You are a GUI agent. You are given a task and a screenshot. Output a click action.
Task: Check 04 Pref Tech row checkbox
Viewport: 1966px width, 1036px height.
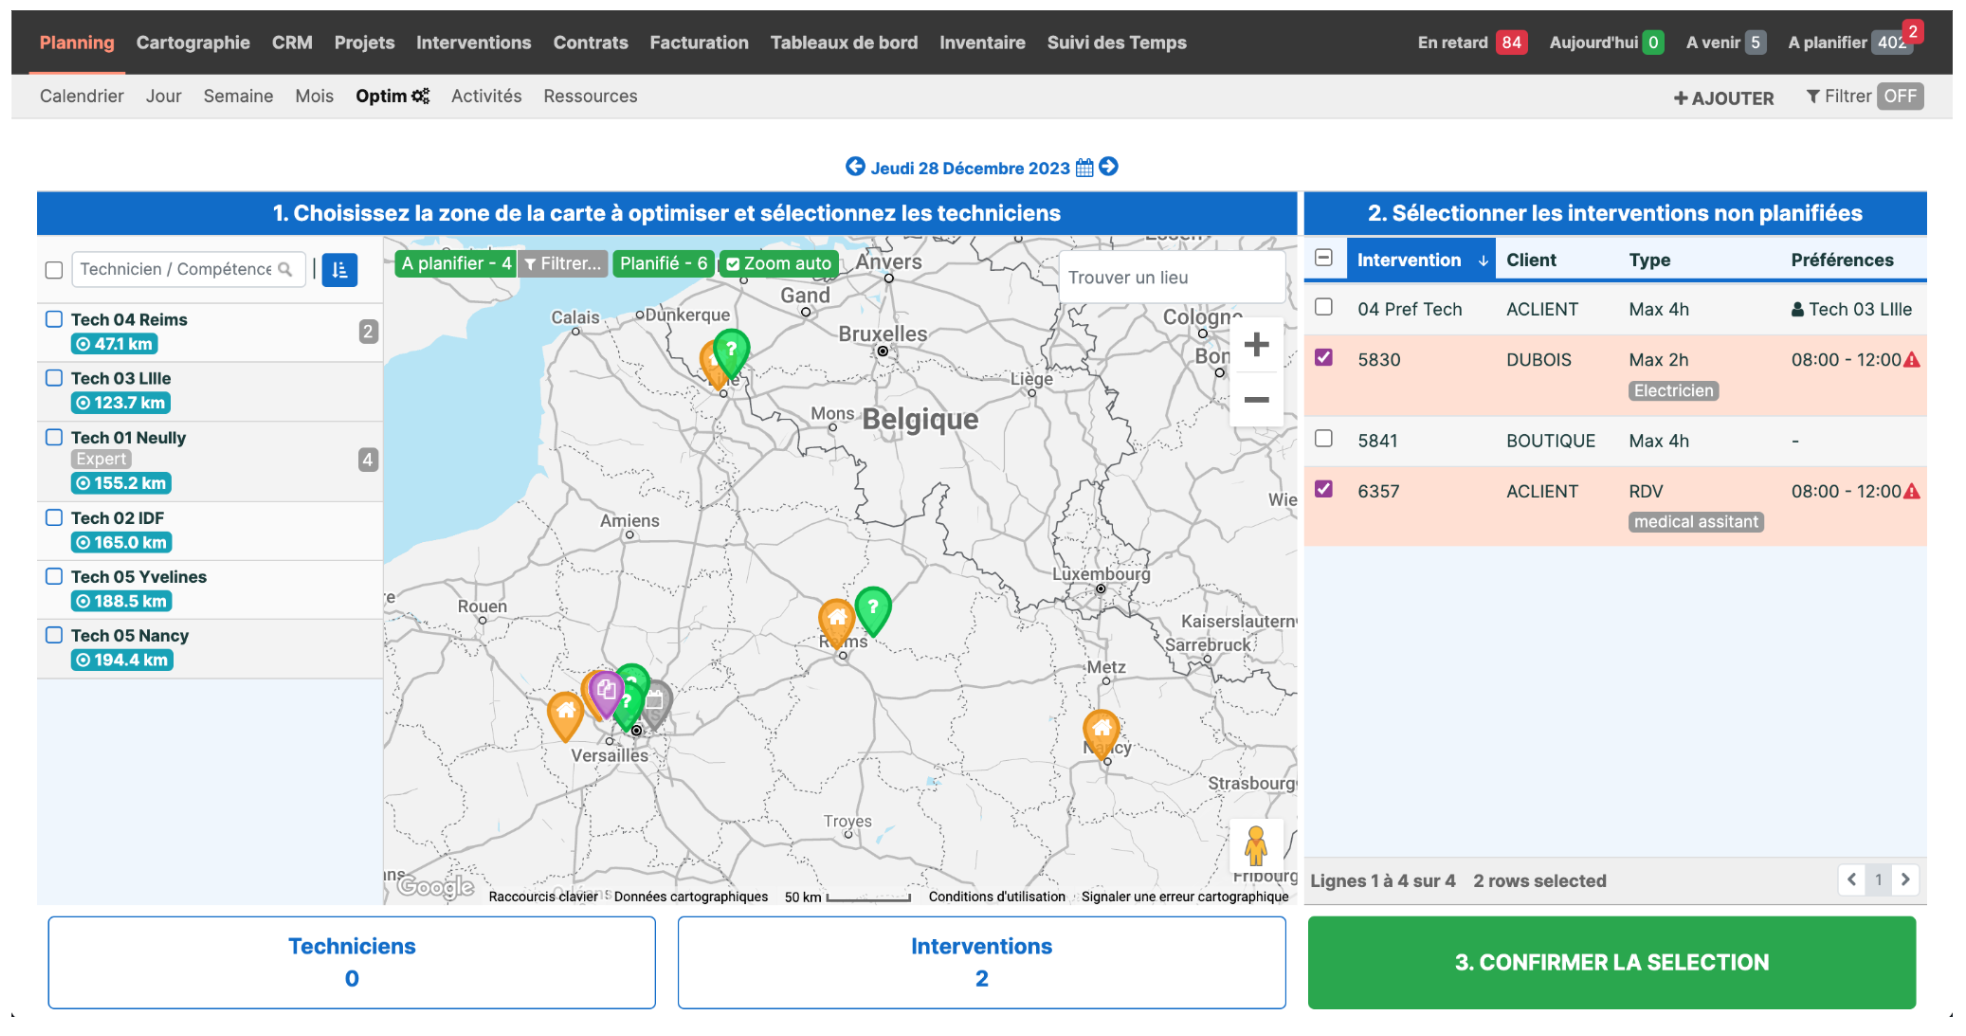coord(1324,307)
